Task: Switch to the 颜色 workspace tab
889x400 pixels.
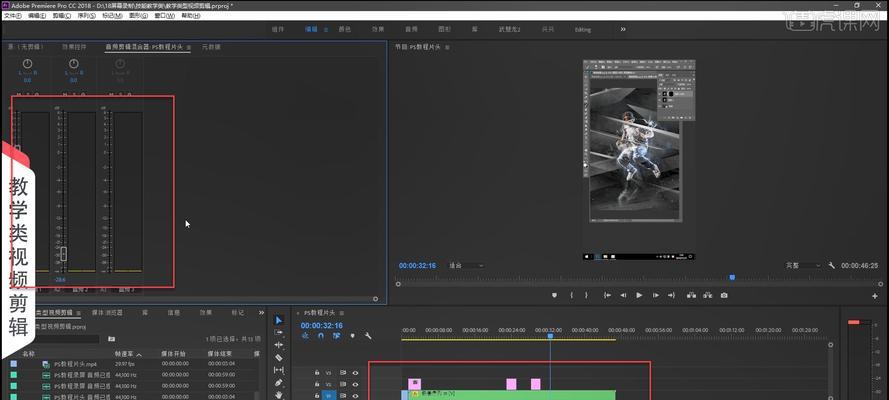Action: (x=345, y=29)
